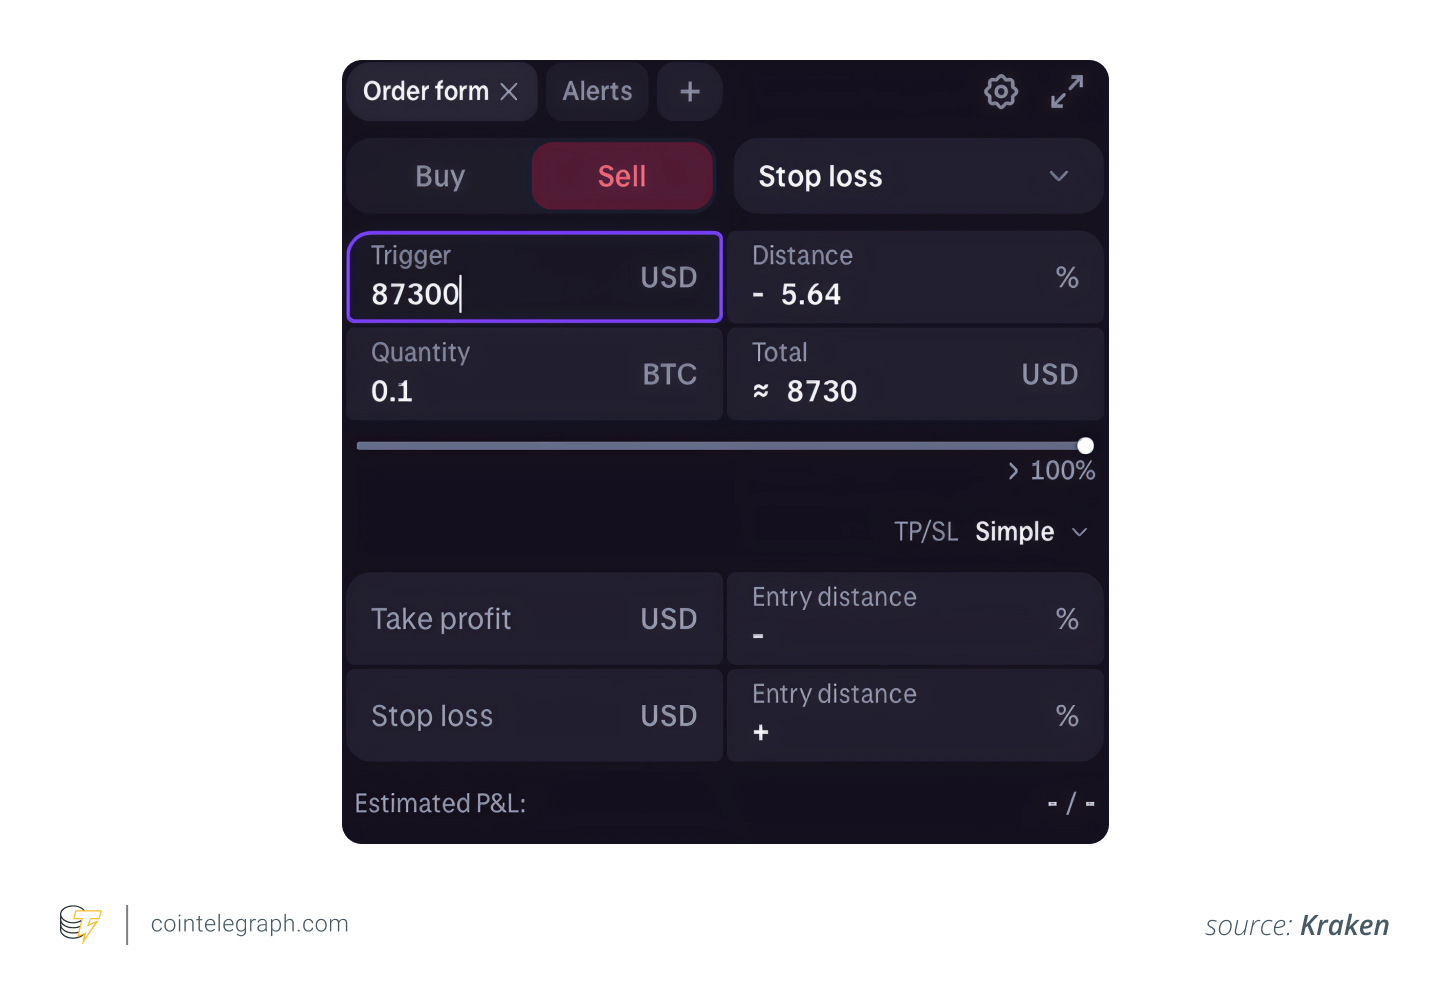Open the settings gear icon
Image resolution: width=1450 pixels, height=1005 pixels.
pos(1001,91)
